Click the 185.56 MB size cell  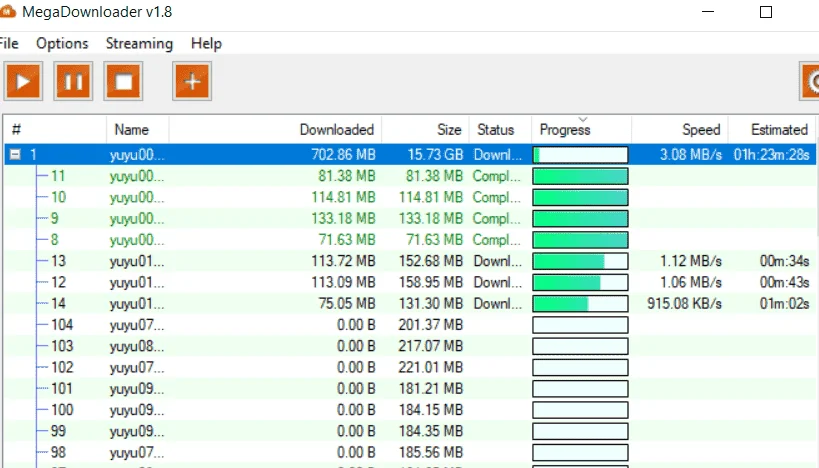click(x=431, y=452)
